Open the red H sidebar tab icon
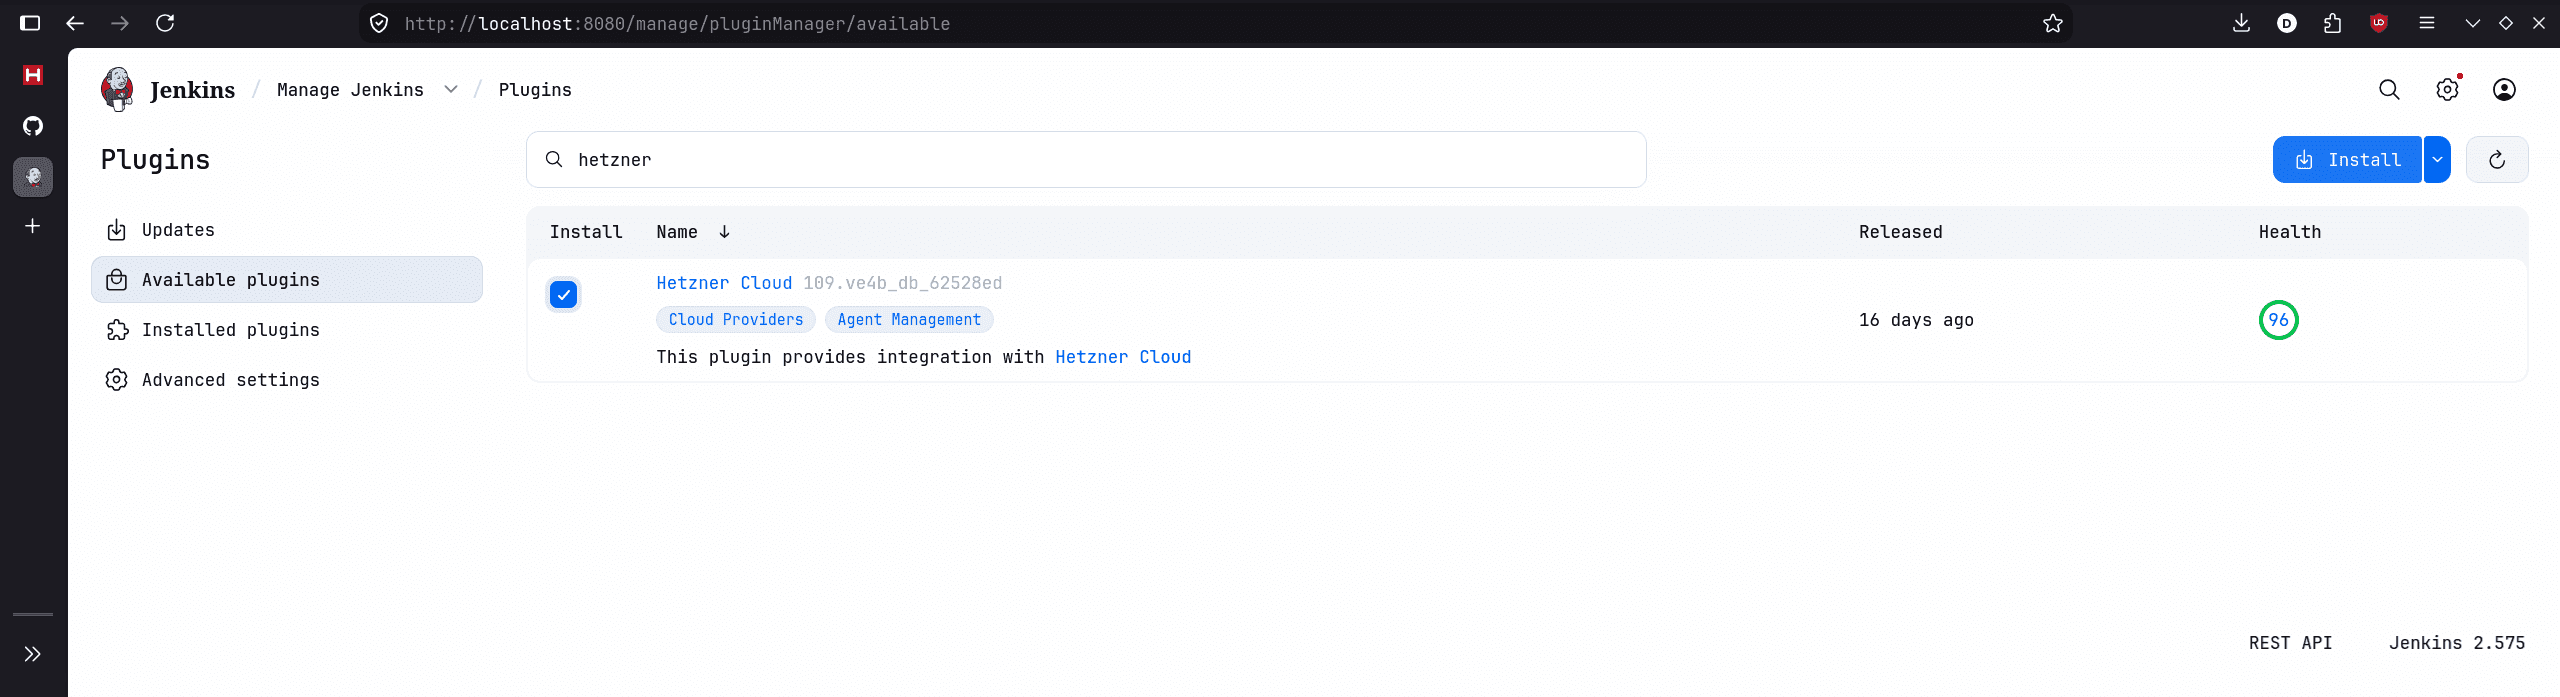The height and width of the screenshot is (697, 2560). pos(33,75)
